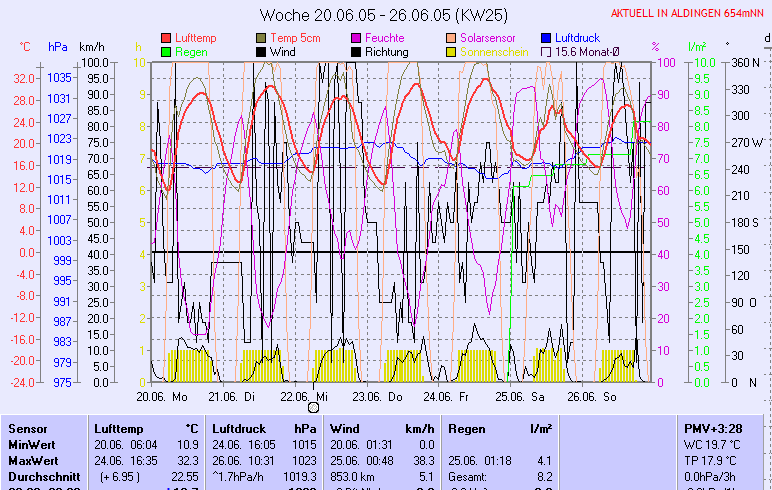The image size is (772, 490).
Task: Select the 20.06. Mo date label
Action: click(x=162, y=396)
